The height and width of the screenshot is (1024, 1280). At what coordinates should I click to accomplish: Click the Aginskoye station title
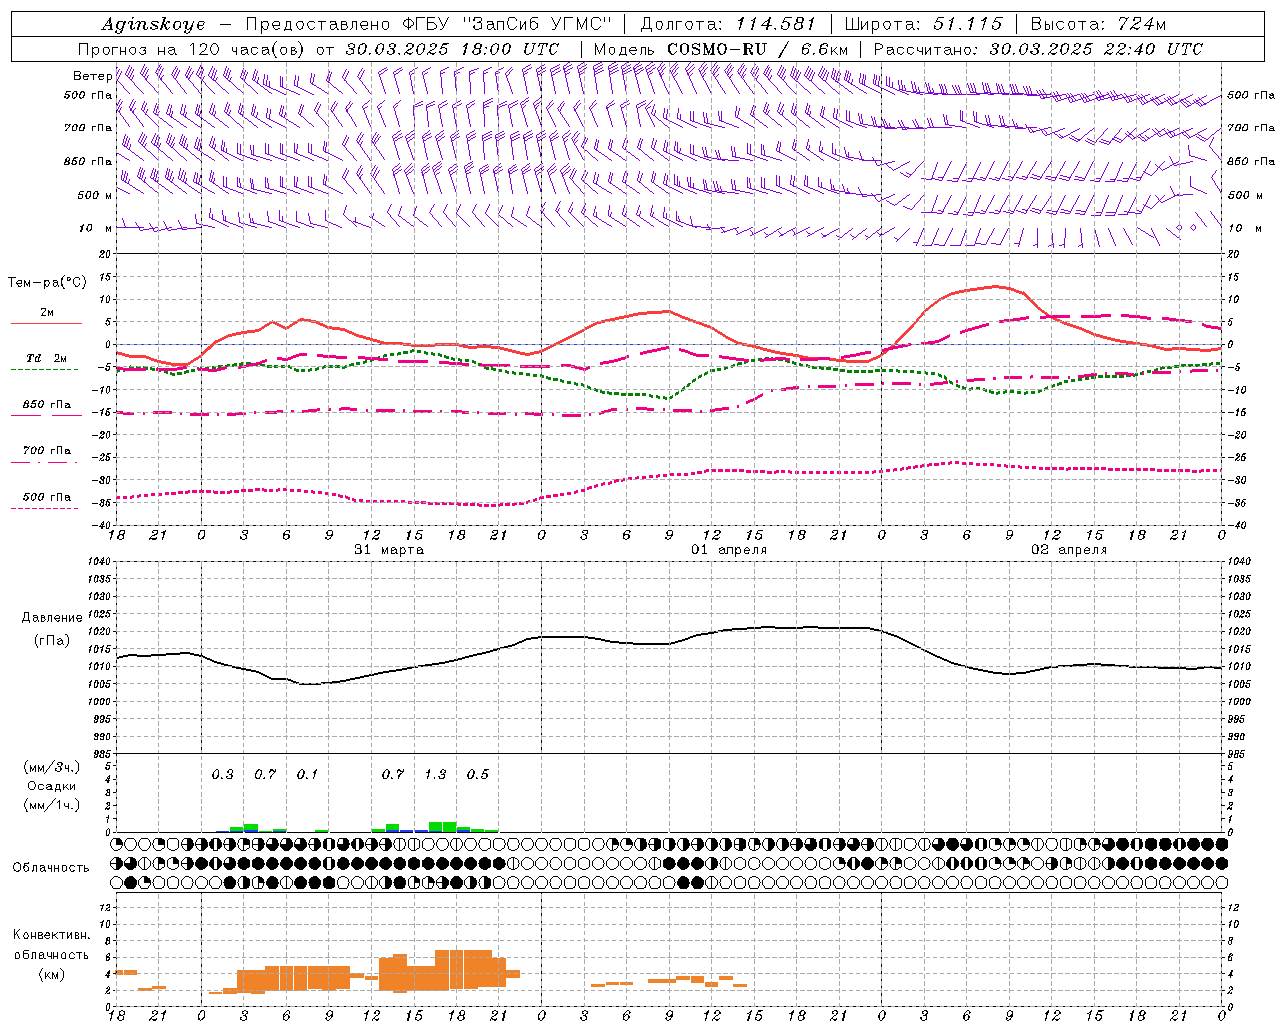tap(153, 24)
